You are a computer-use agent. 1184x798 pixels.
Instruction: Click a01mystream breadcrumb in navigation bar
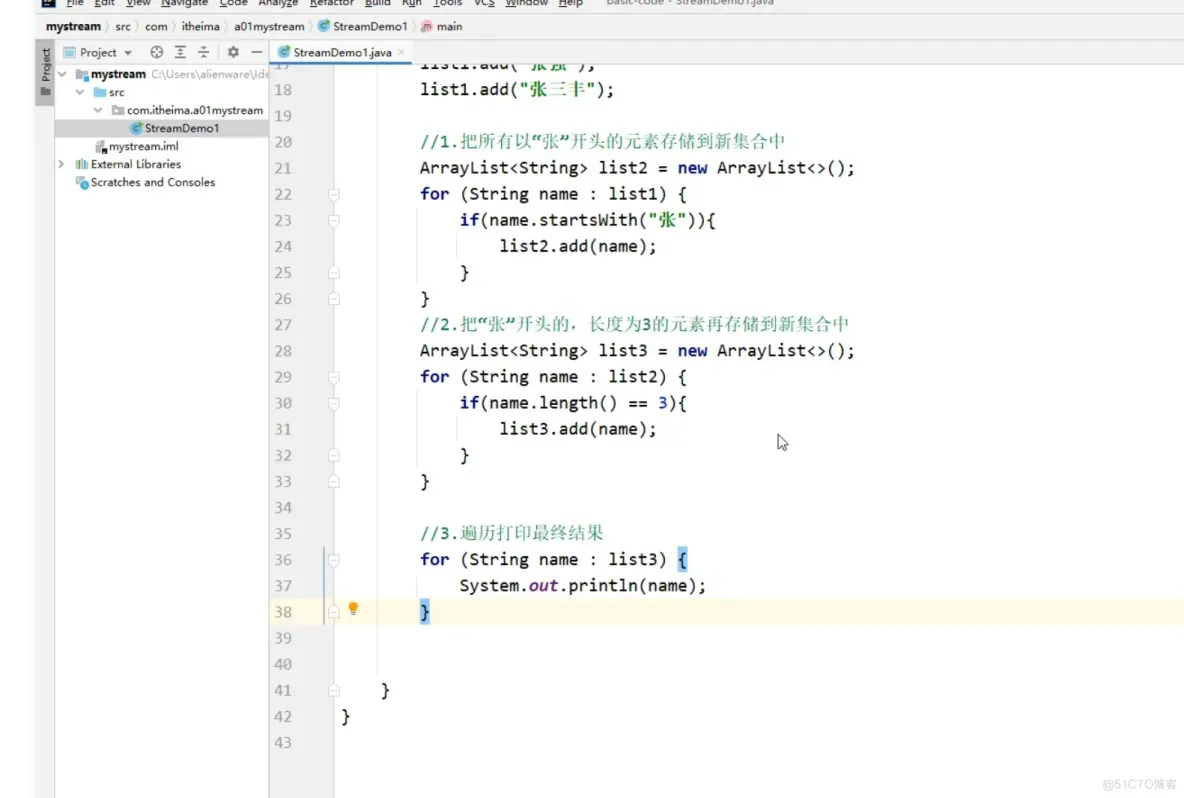coord(269,26)
